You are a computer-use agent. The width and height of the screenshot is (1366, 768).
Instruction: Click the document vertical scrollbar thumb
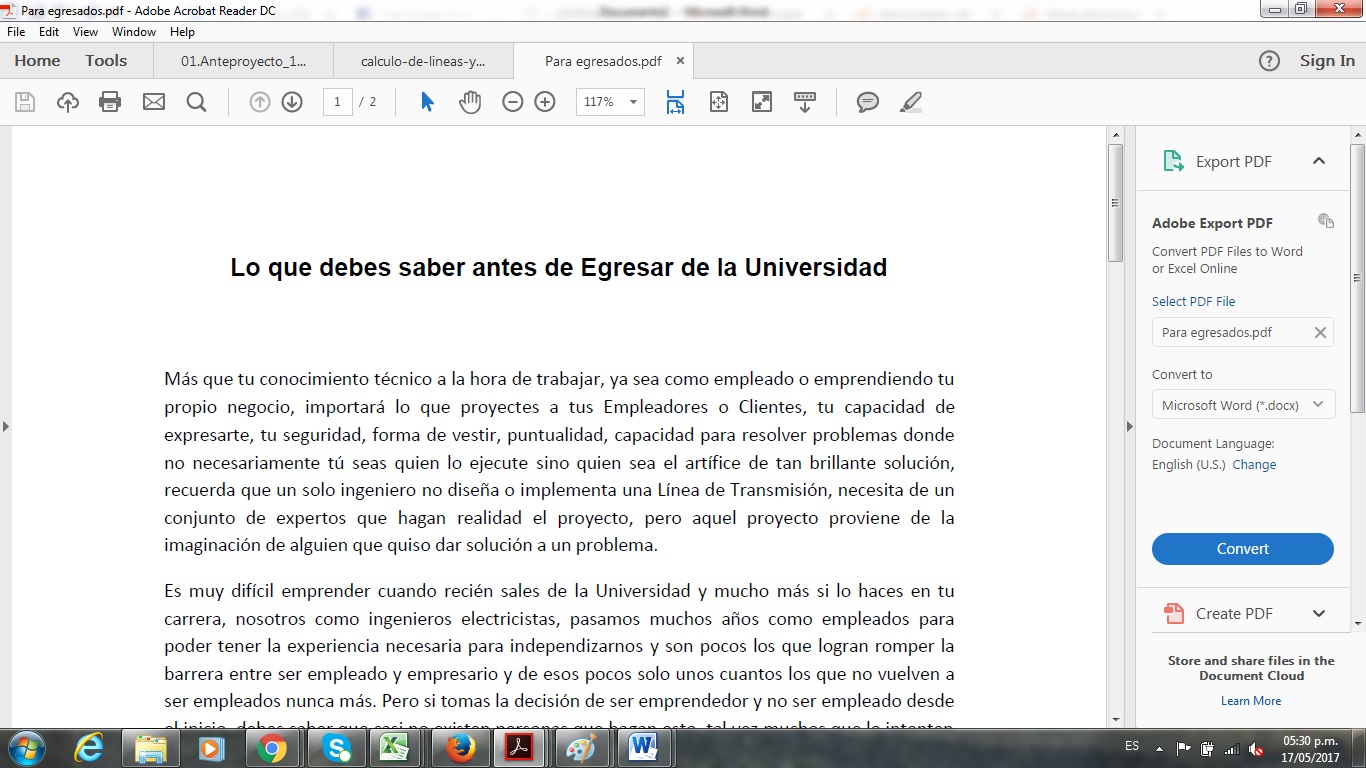pyautogui.click(x=1115, y=203)
